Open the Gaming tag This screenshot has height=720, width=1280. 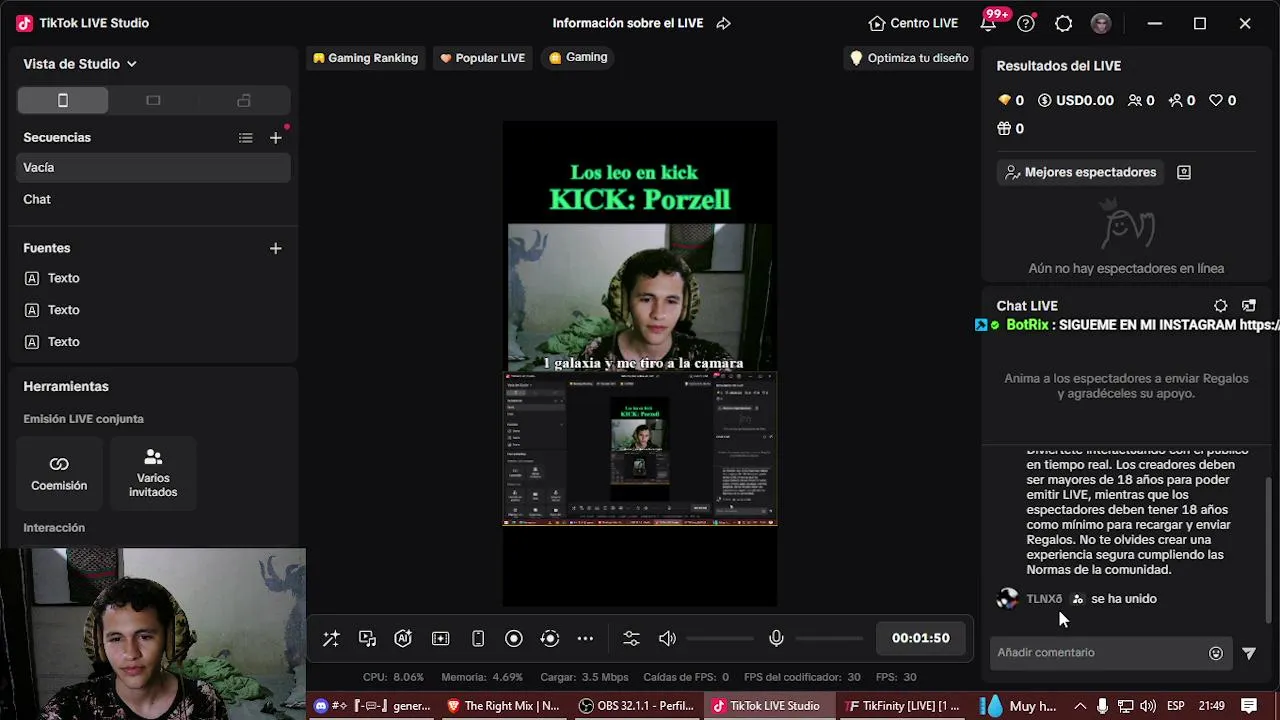[578, 57]
